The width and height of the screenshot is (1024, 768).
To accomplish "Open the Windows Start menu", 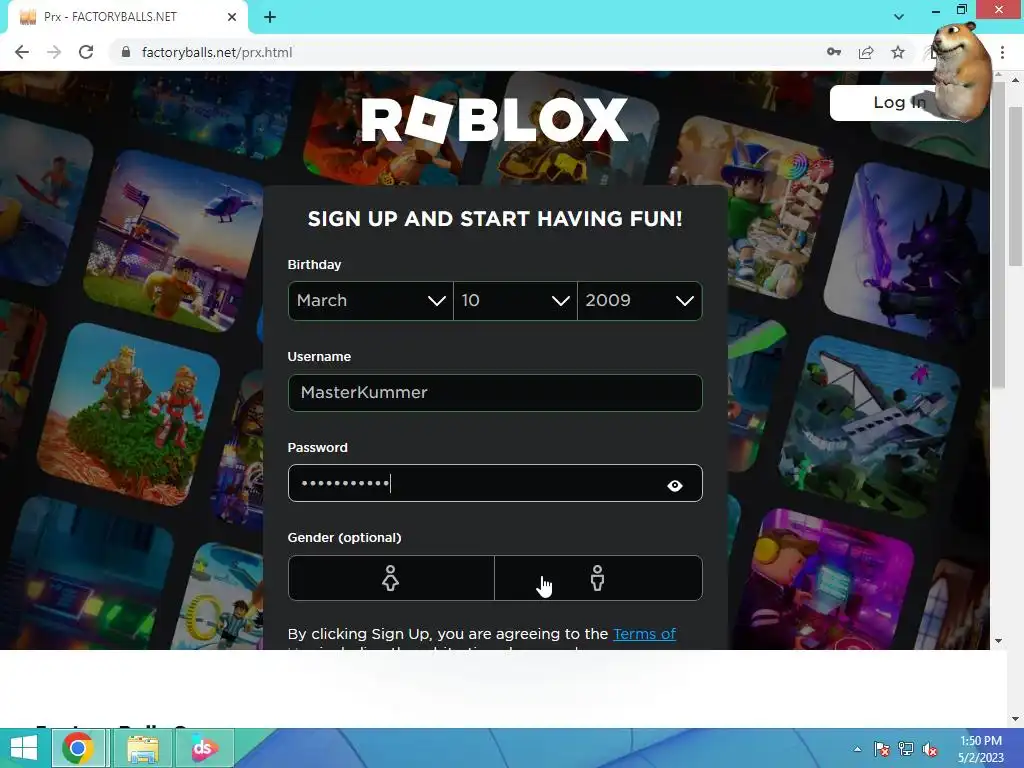I will [x=24, y=748].
